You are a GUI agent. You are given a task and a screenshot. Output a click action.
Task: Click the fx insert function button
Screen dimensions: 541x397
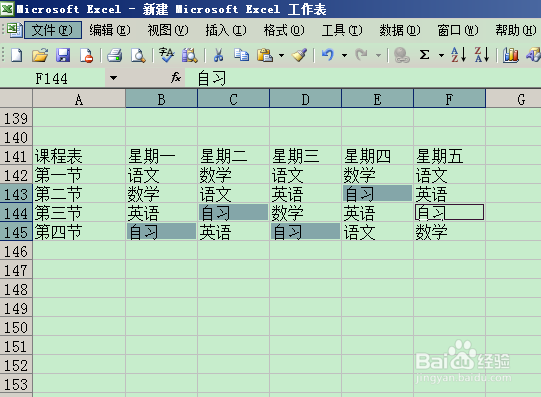tap(176, 78)
